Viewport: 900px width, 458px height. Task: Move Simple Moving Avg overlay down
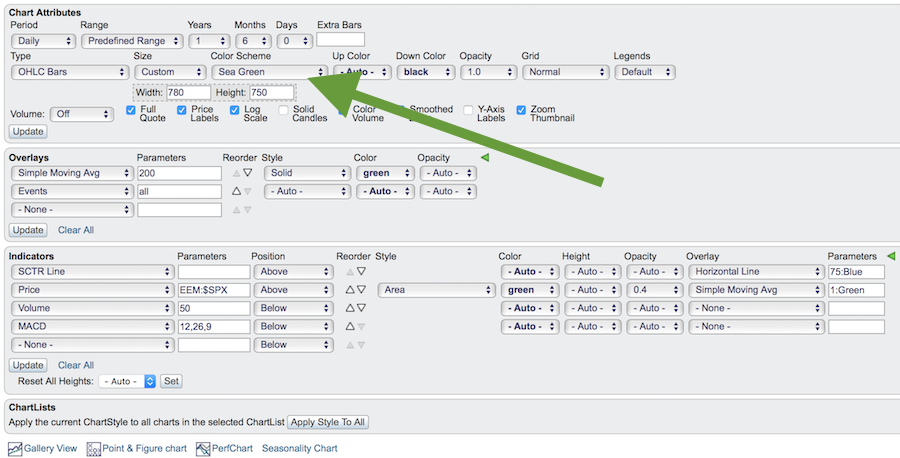click(248, 173)
